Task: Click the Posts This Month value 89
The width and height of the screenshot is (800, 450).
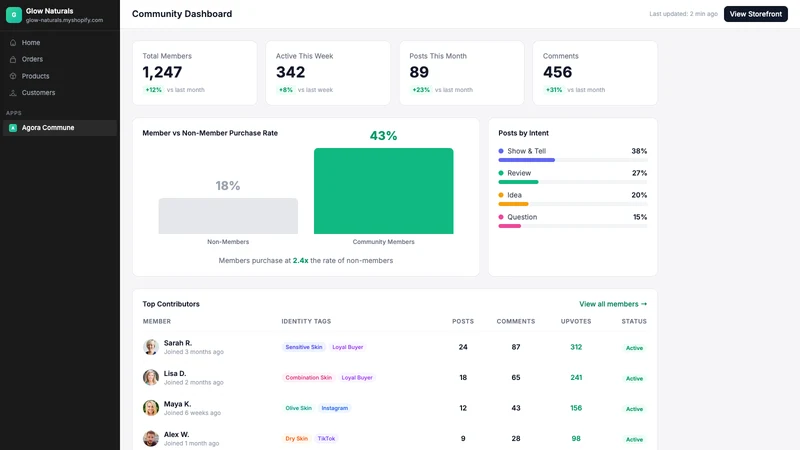Action: click(x=419, y=72)
